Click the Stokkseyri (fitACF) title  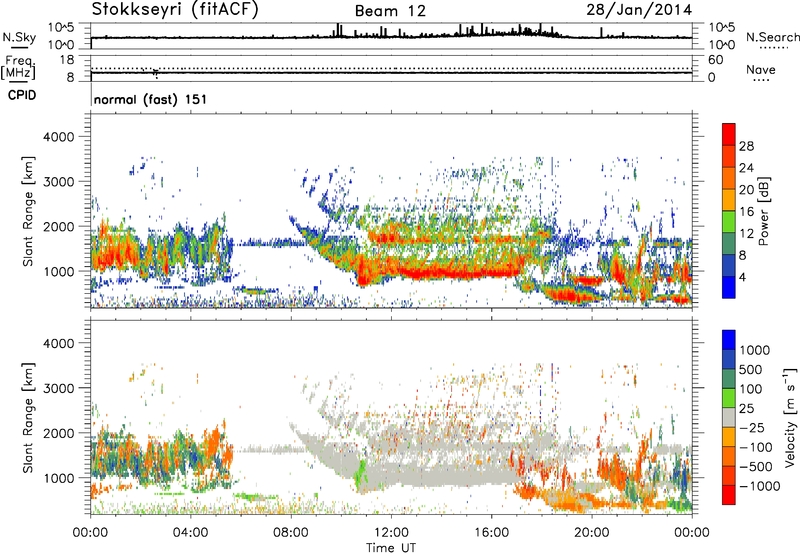[175, 10]
